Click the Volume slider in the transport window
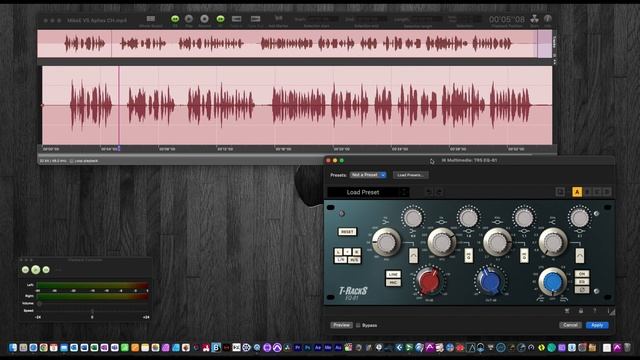This screenshot has width=640, height=360. 92,304
